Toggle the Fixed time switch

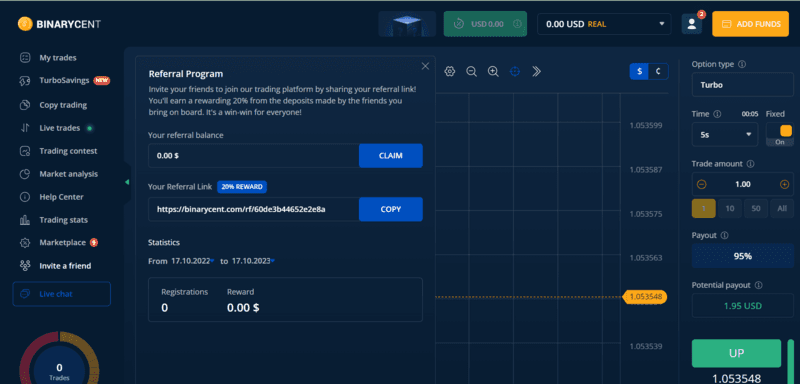coord(780,135)
